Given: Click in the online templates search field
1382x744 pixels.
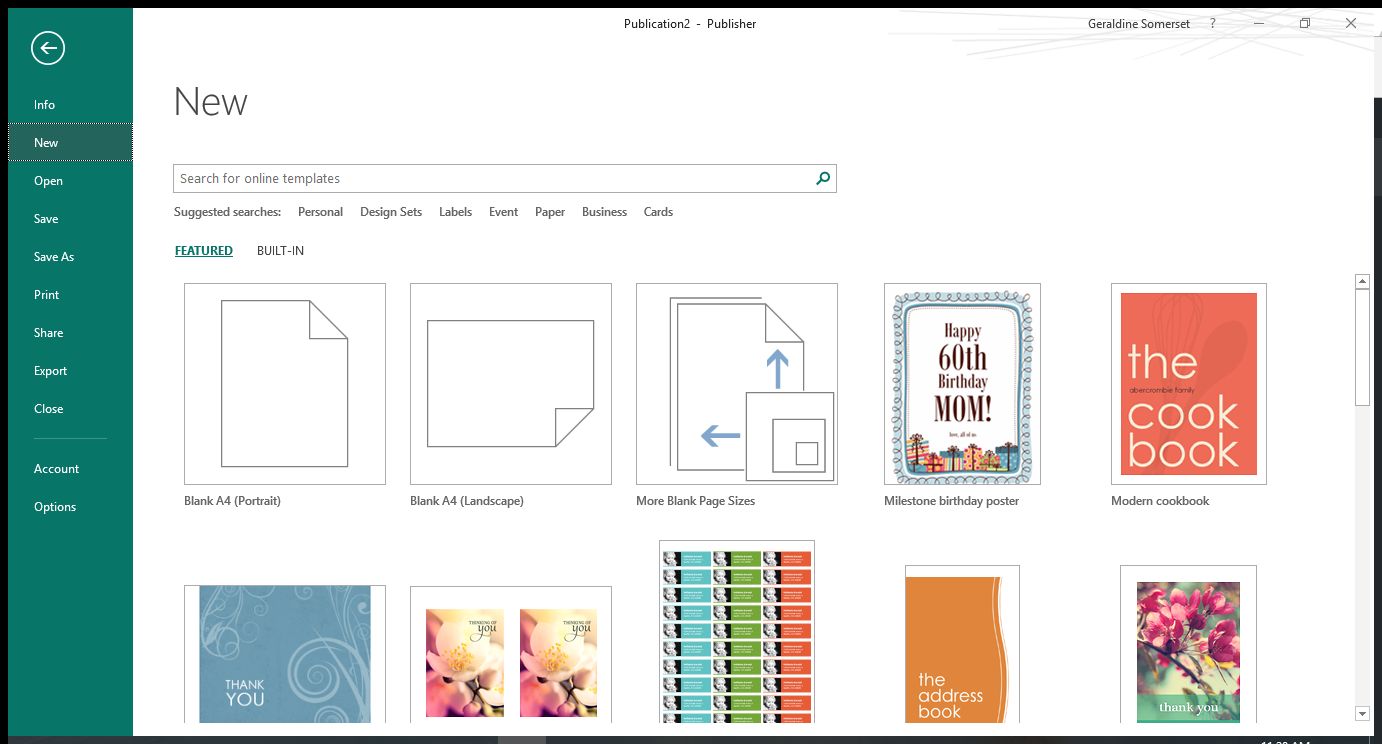Looking at the screenshot, I should coord(490,179).
